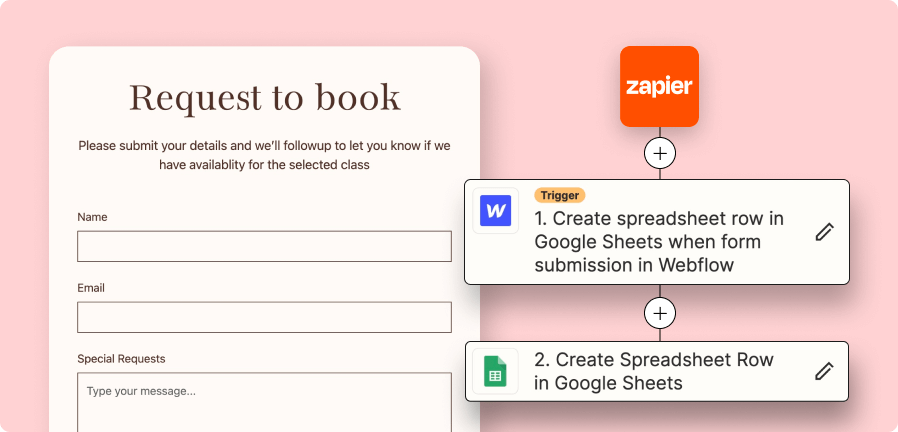Viewport: 898px width, 432px height.
Task: Click the Request to book heading
Action: coord(265,97)
